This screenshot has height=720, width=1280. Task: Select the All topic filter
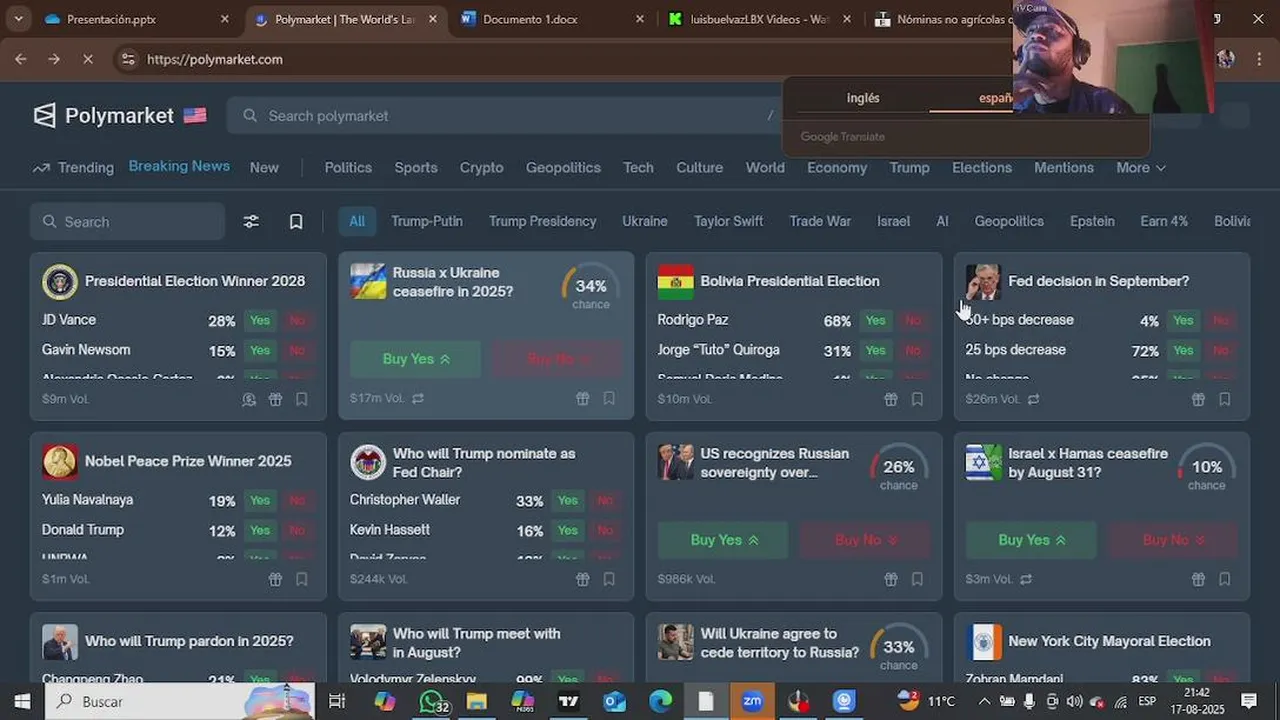pos(357,222)
